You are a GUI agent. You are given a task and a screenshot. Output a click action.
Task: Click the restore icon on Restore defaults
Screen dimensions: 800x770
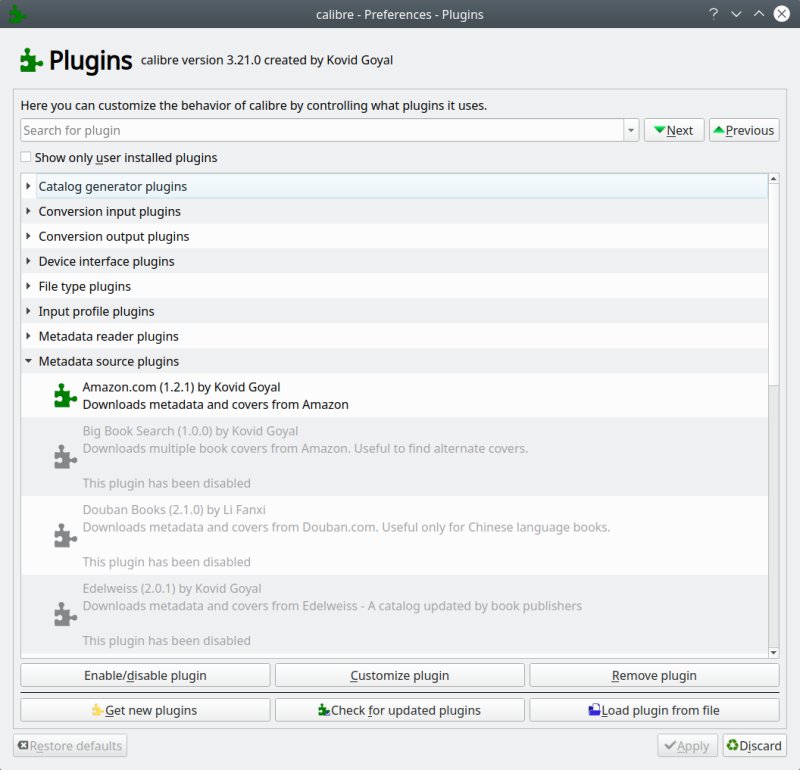pyautogui.click(x=22, y=745)
